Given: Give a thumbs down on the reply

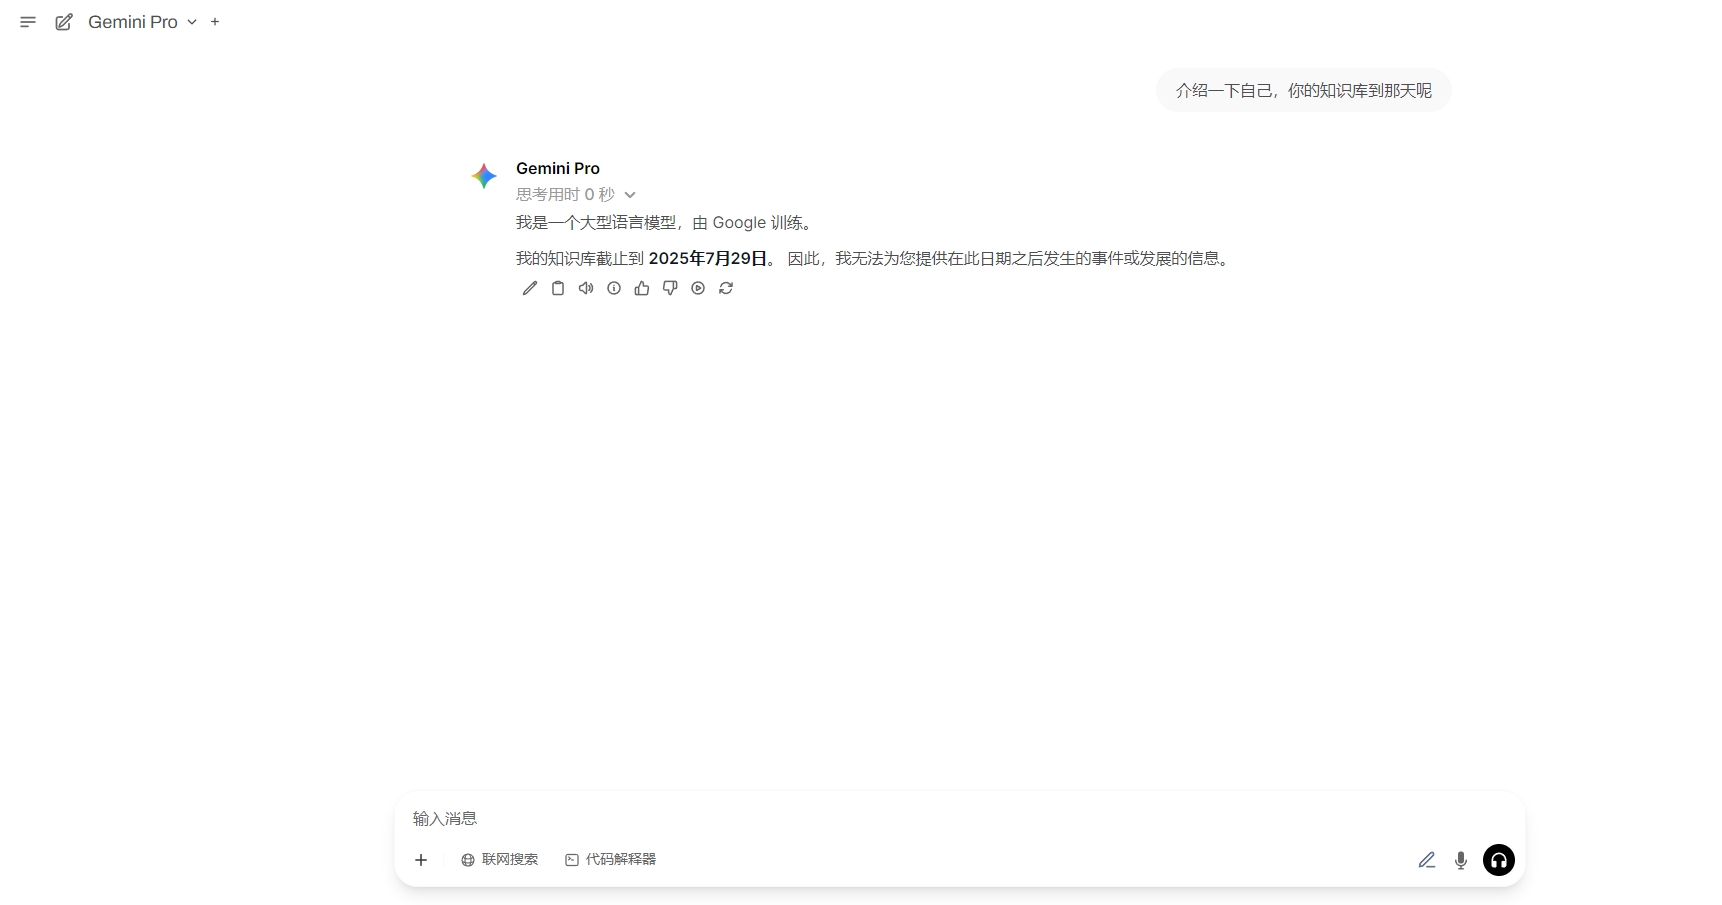Looking at the screenshot, I should [x=669, y=288].
